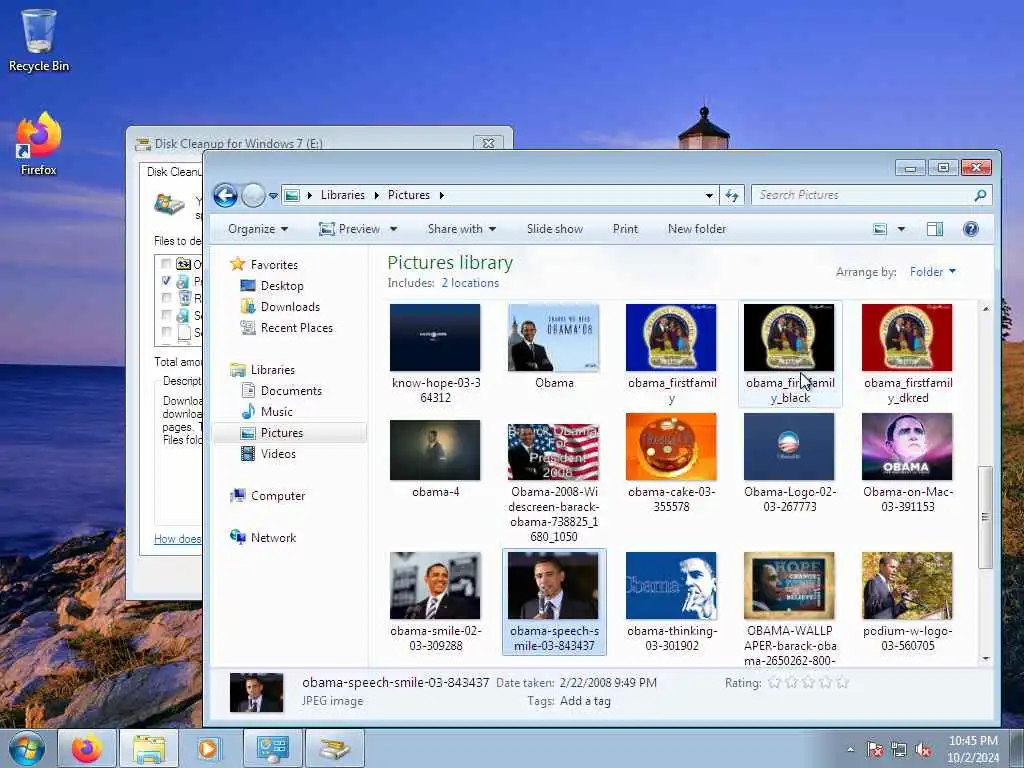The width and height of the screenshot is (1024, 768).
Task: Launch Firefox from the desktop shortcut
Action: [39, 144]
